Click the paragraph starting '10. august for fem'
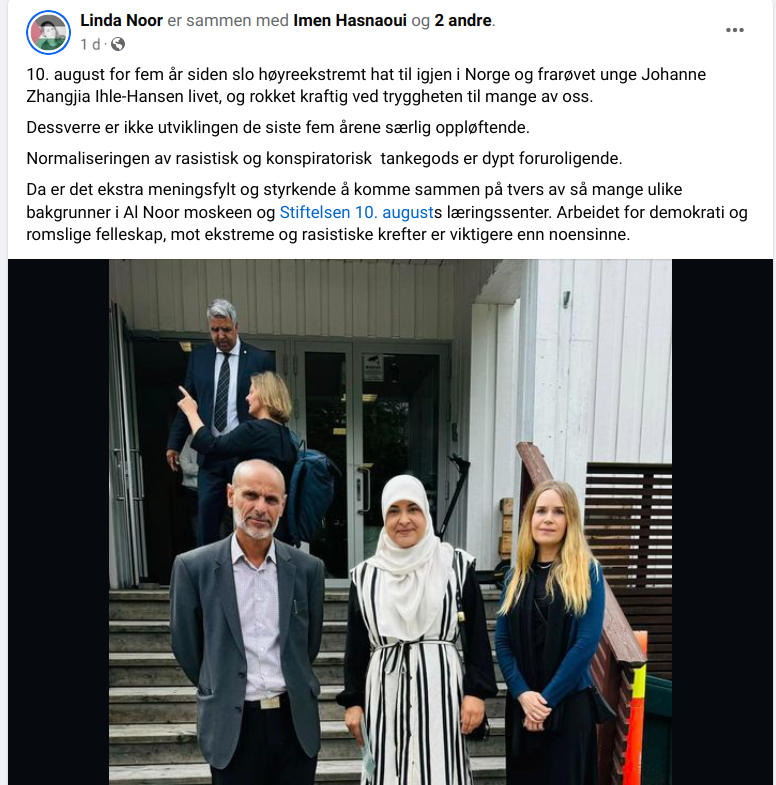Image resolution: width=776 pixels, height=785 pixels. [366, 85]
